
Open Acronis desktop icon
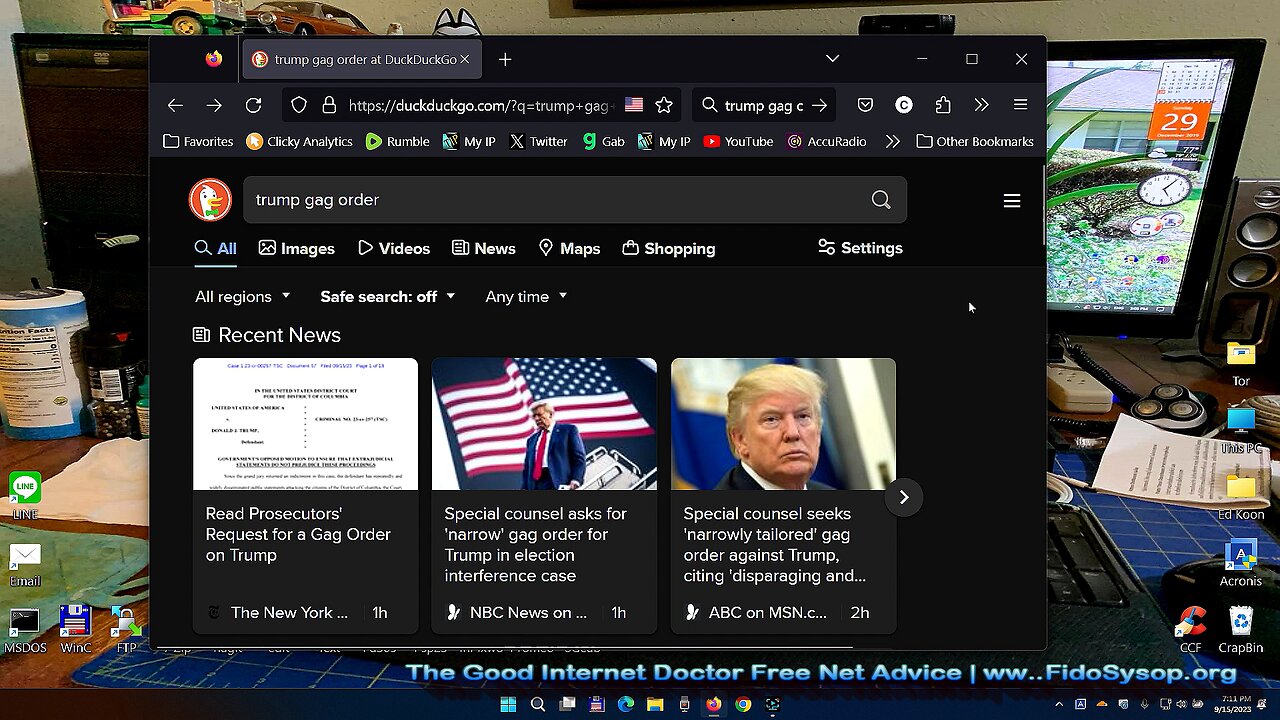click(x=1241, y=563)
